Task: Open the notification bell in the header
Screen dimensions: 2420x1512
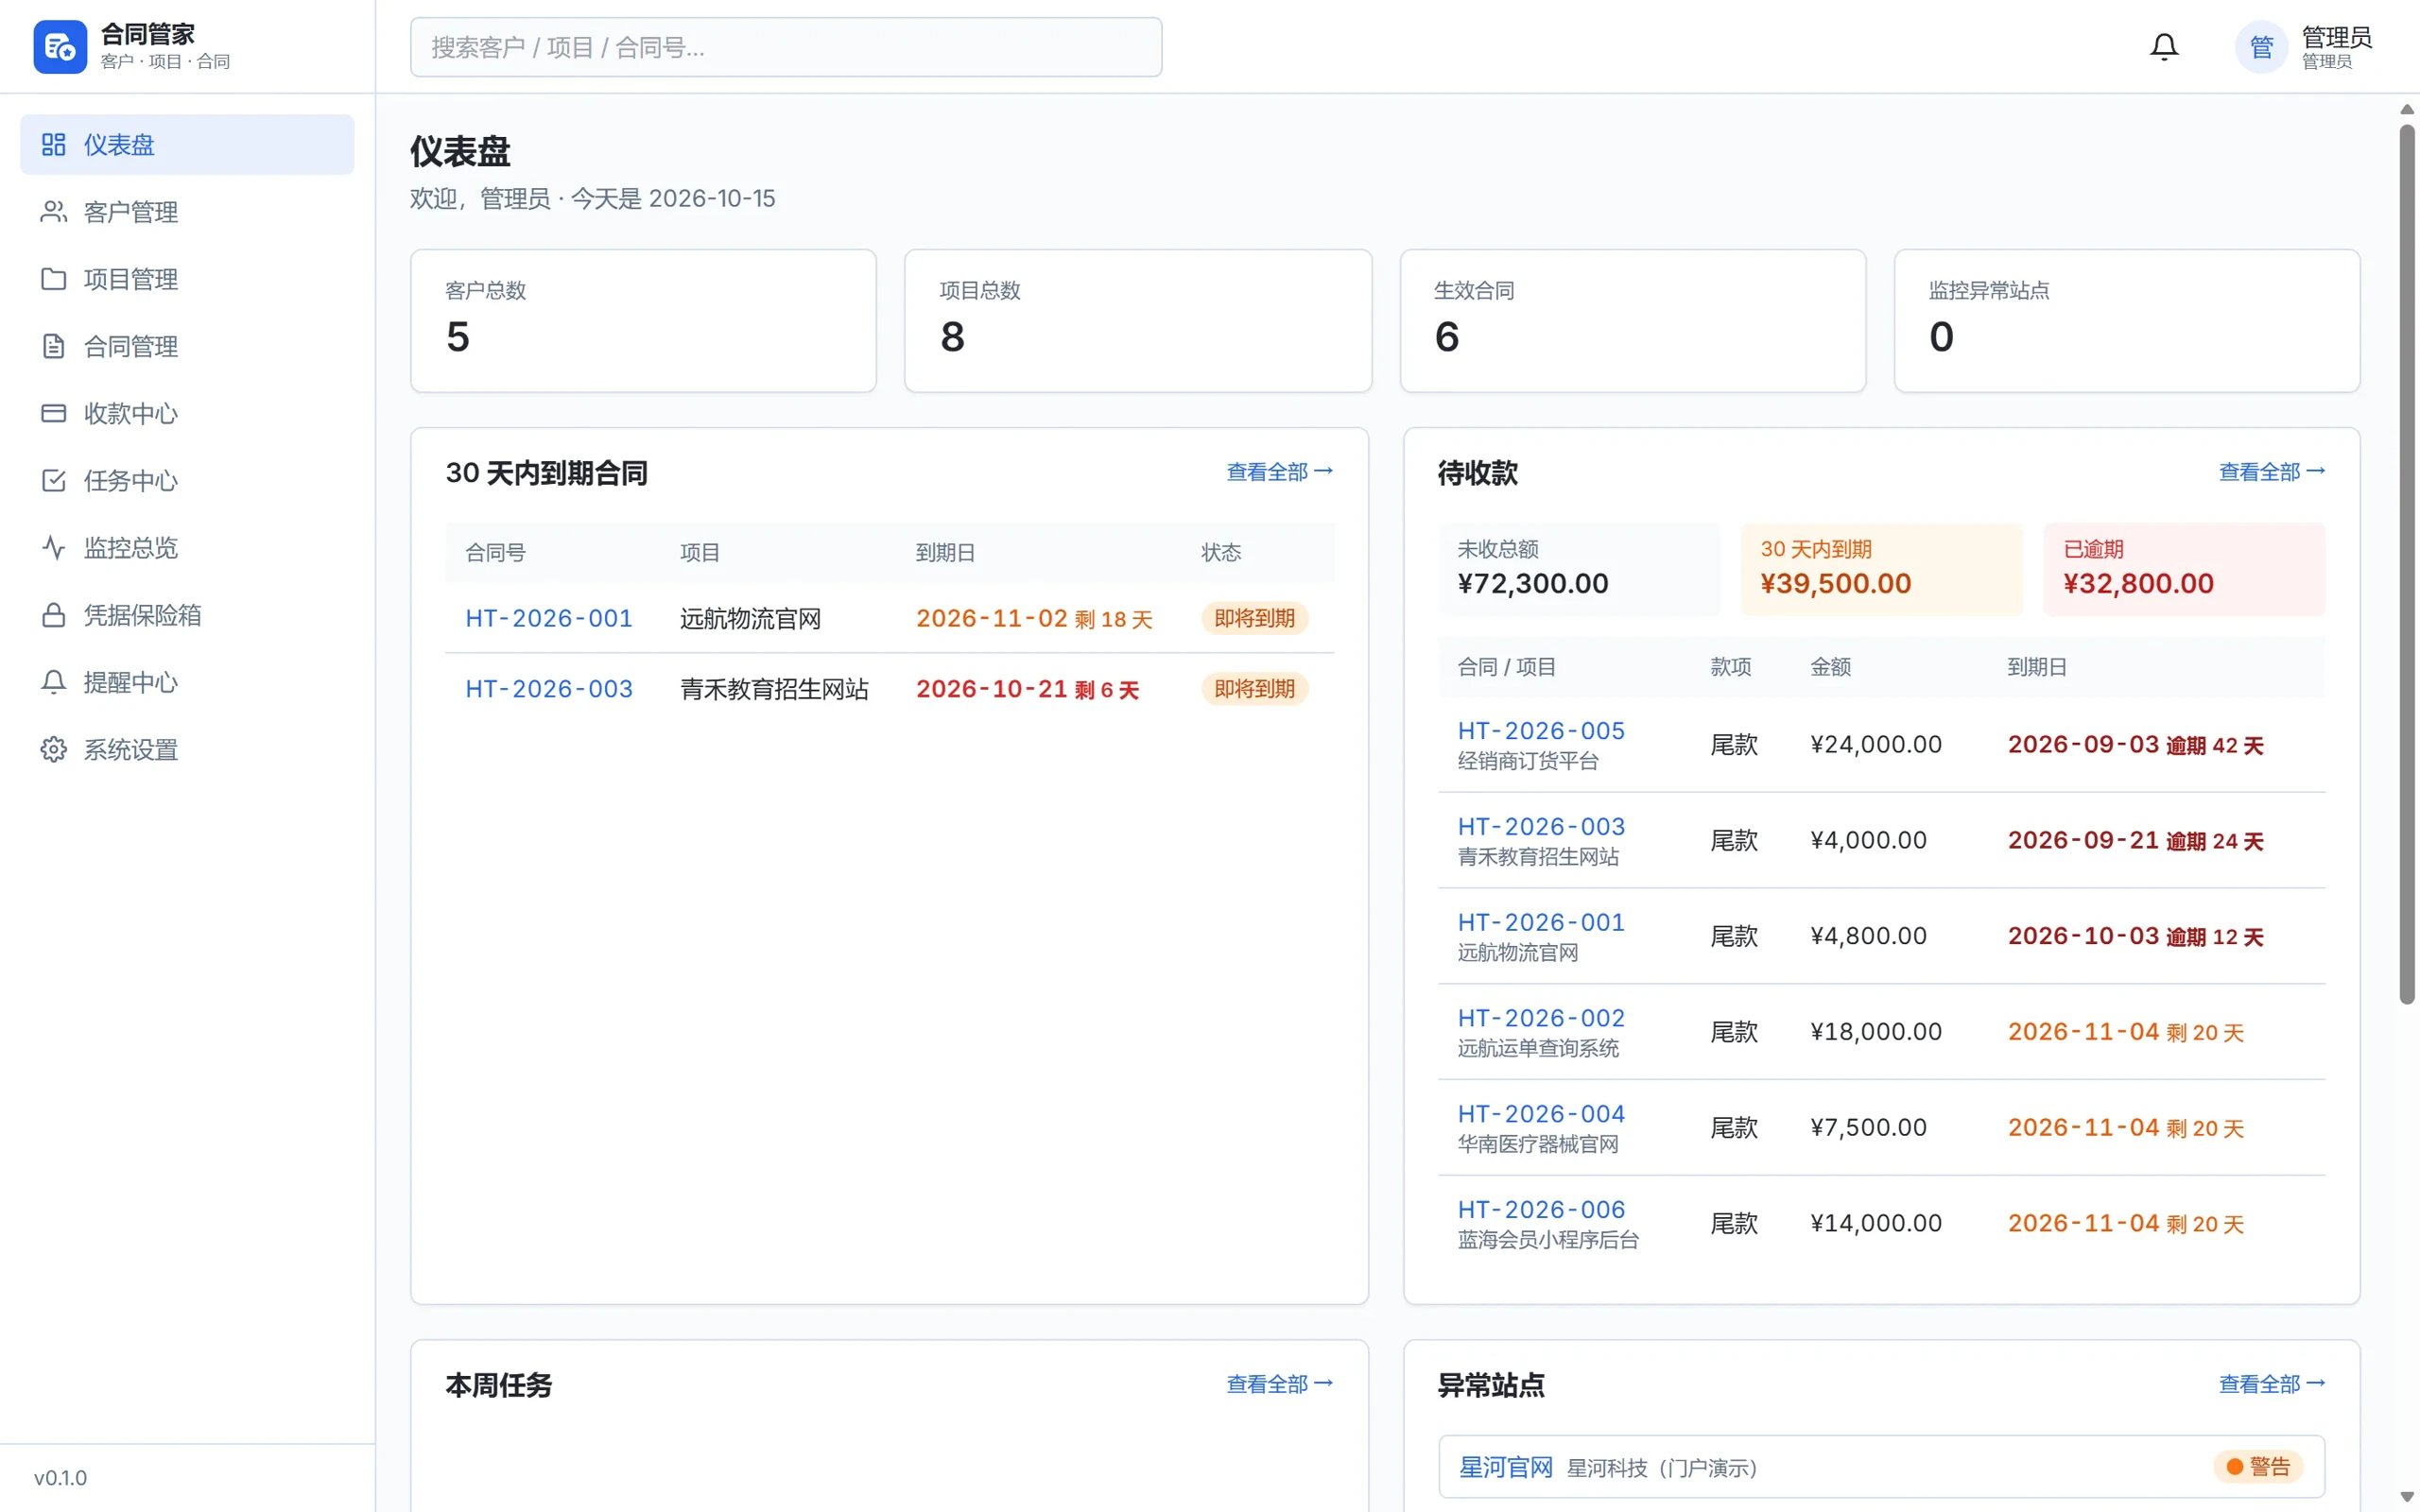Action: (x=2164, y=47)
